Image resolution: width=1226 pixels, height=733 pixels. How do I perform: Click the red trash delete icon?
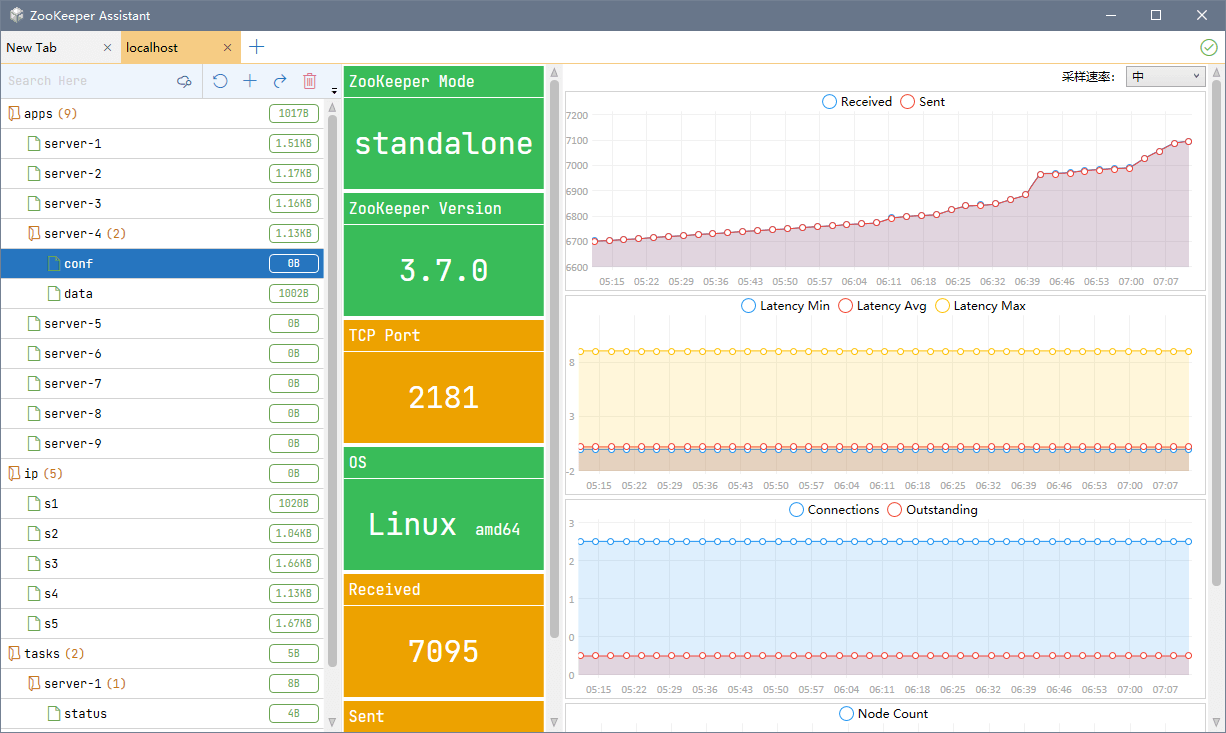click(x=310, y=81)
